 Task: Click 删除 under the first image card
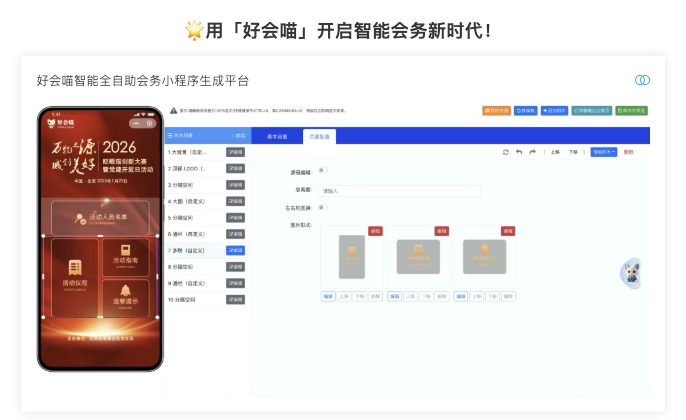coord(375,297)
